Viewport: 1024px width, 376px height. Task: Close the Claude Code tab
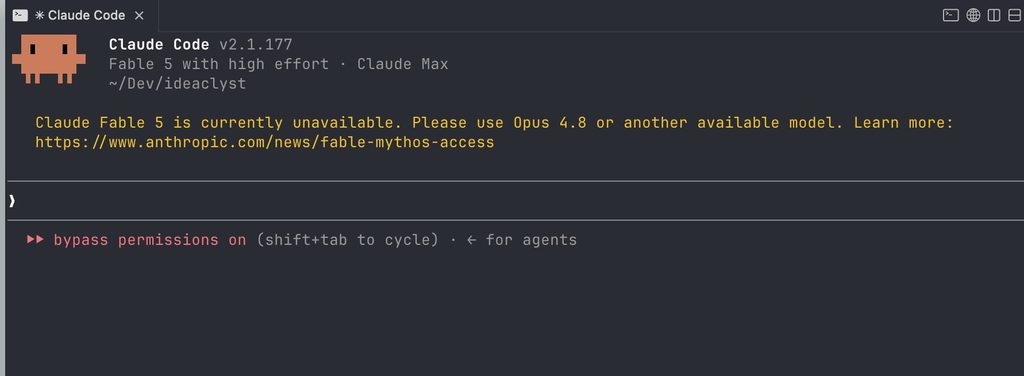tap(139, 15)
